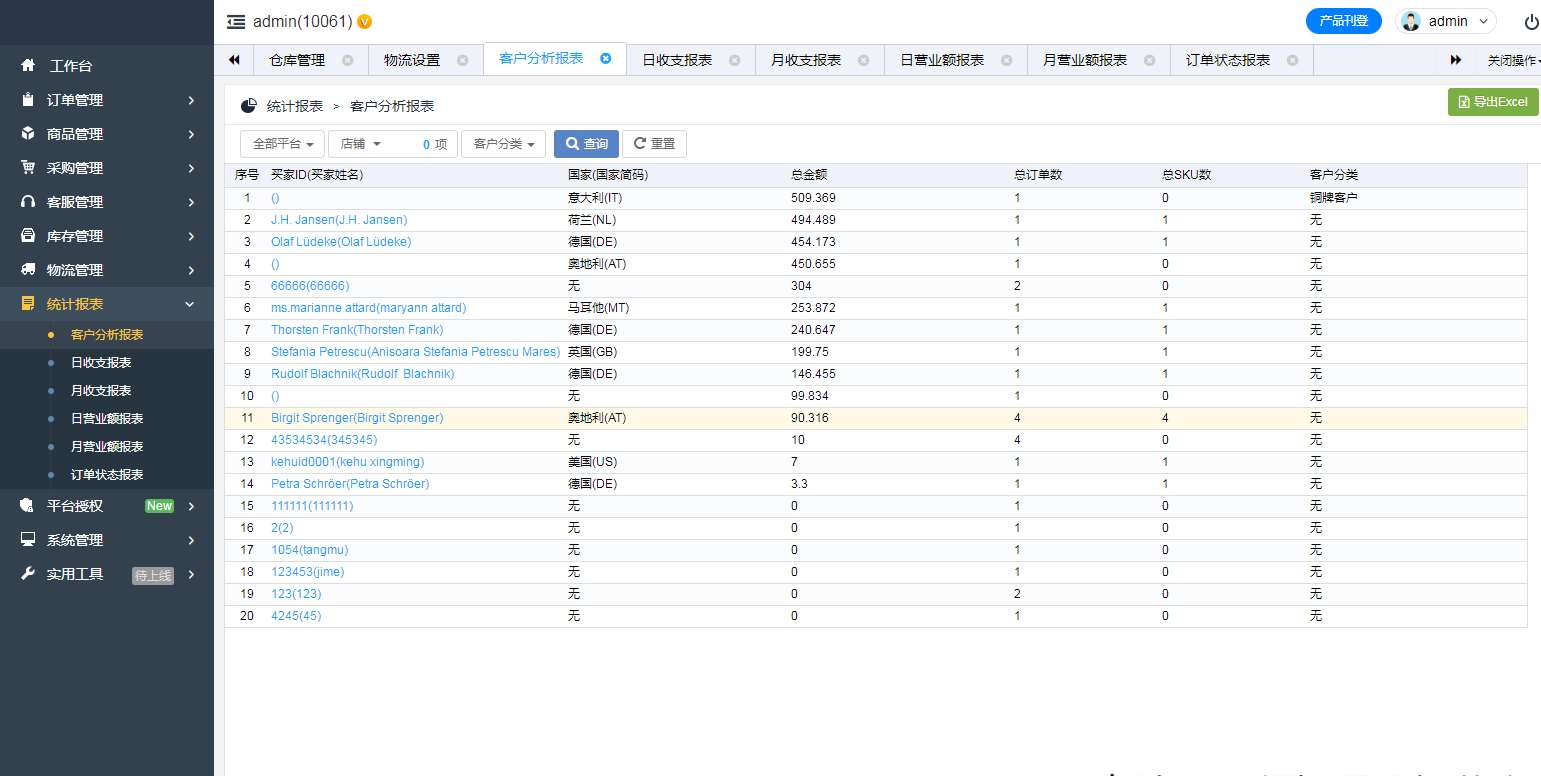The height and width of the screenshot is (776, 1541).
Task: Click the orange VIP badge beside admin(10061)
Action: tap(365, 22)
